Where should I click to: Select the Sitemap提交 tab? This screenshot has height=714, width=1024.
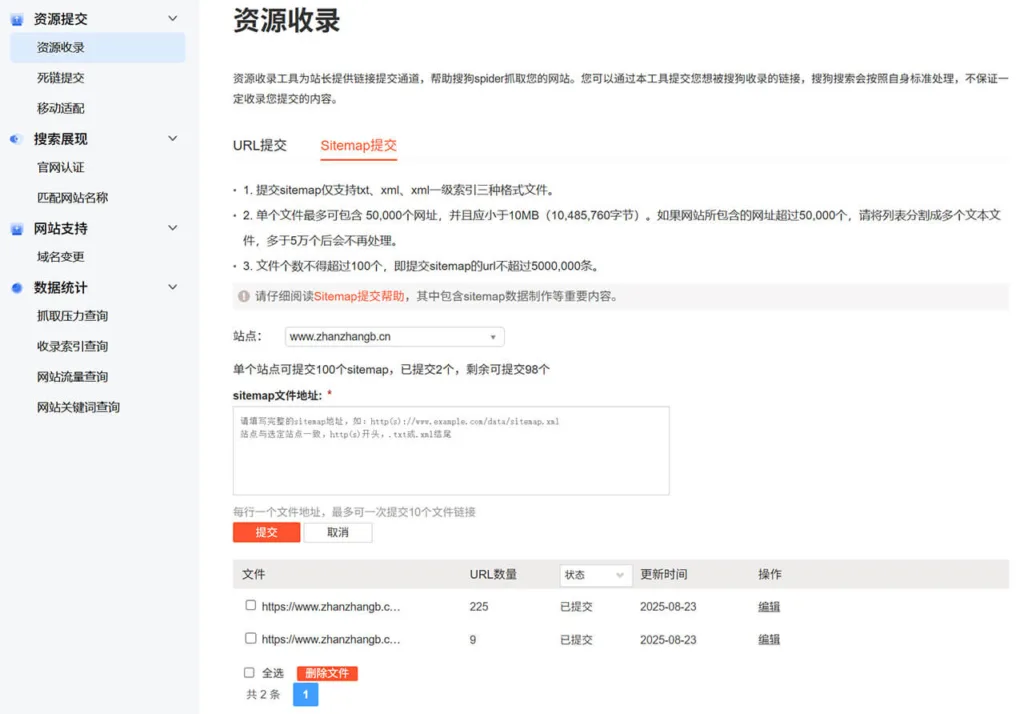point(358,145)
